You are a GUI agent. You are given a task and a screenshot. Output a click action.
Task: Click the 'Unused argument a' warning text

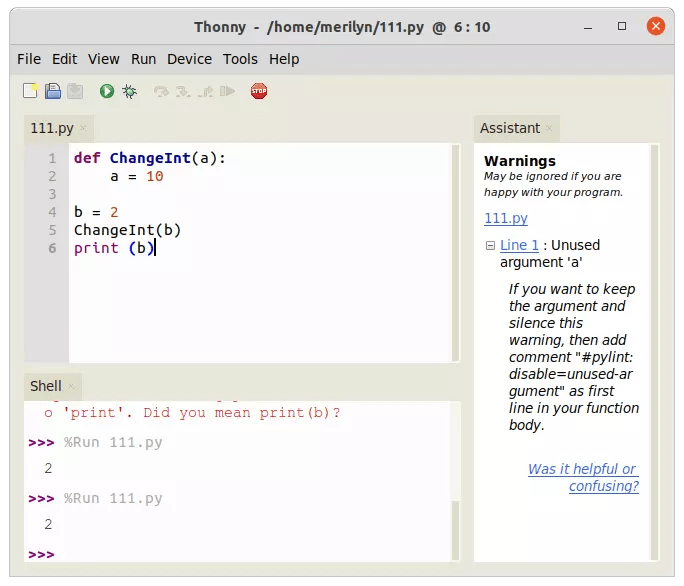(551, 254)
